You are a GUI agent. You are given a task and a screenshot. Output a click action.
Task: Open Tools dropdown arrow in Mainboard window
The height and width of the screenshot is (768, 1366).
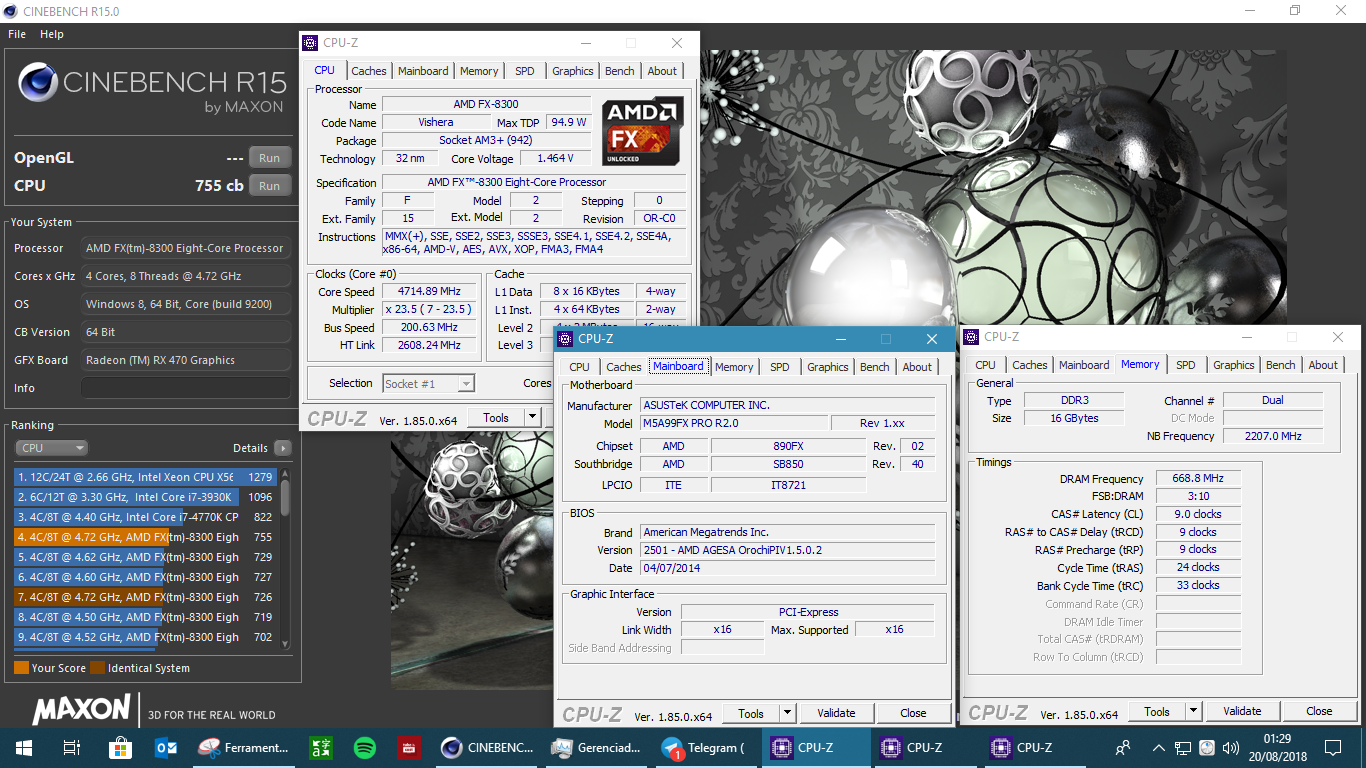point(787,713)
